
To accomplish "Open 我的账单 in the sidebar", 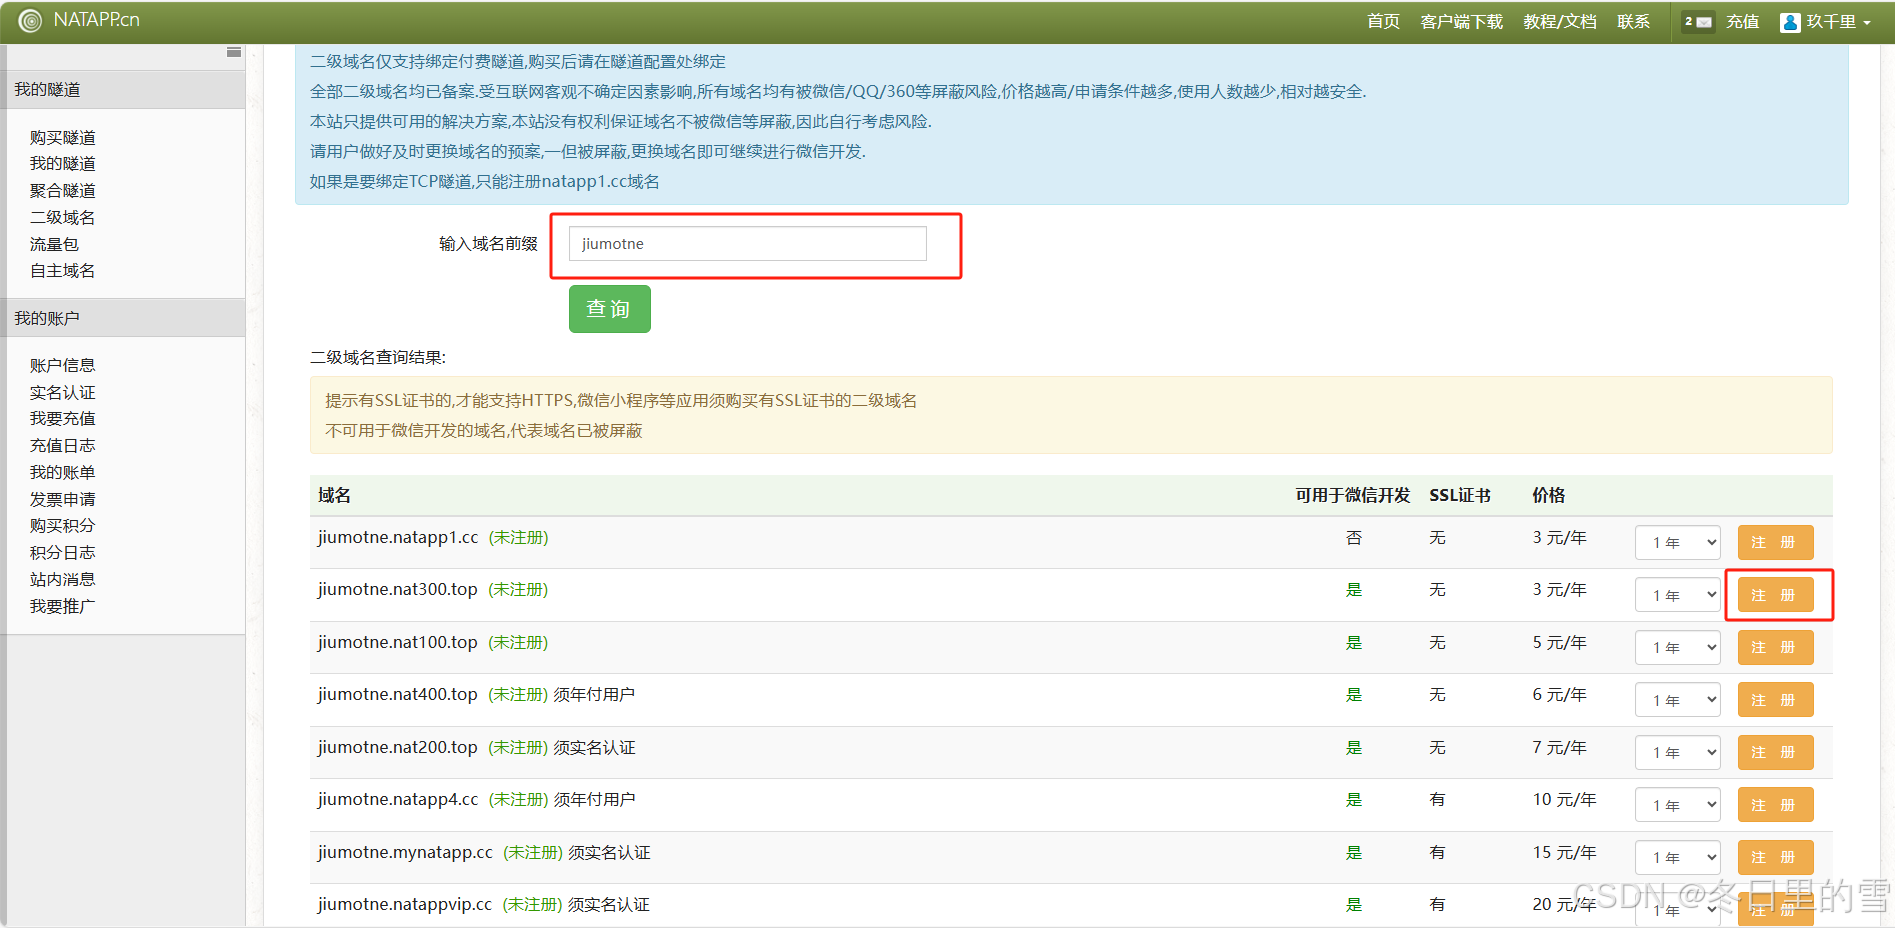I will point(63,472).
